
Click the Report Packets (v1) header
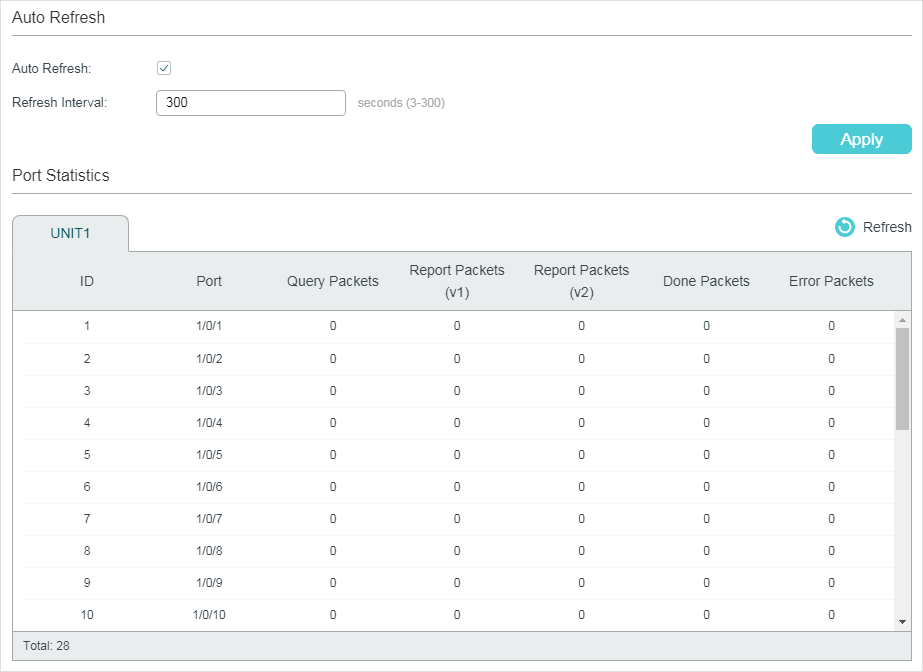[457, 281]
